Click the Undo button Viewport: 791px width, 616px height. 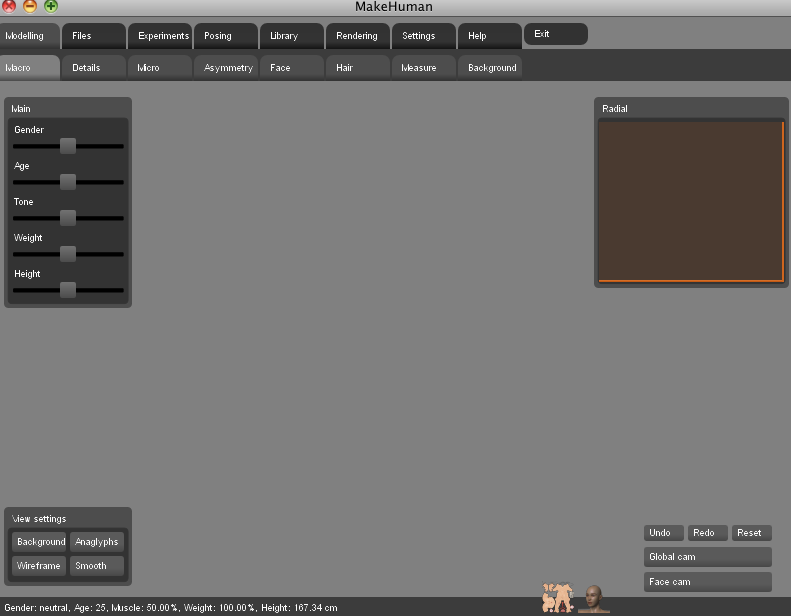(x=664, y=533)
